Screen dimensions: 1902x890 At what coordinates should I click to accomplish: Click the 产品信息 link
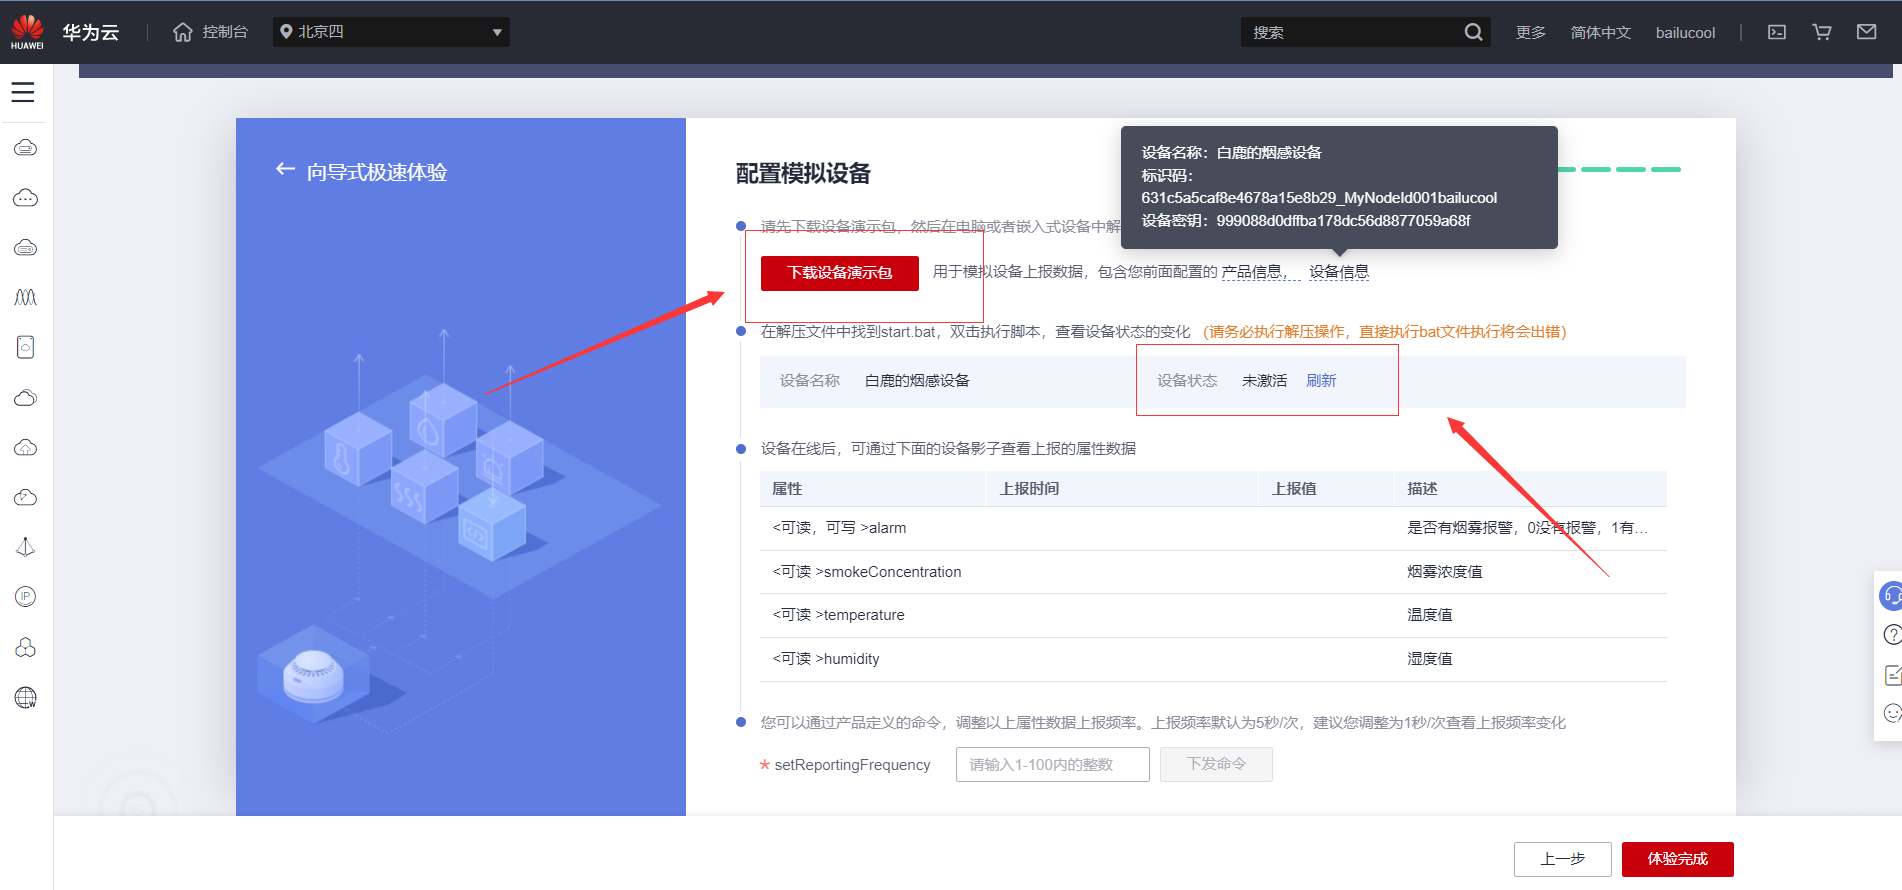click(1251, 272)
